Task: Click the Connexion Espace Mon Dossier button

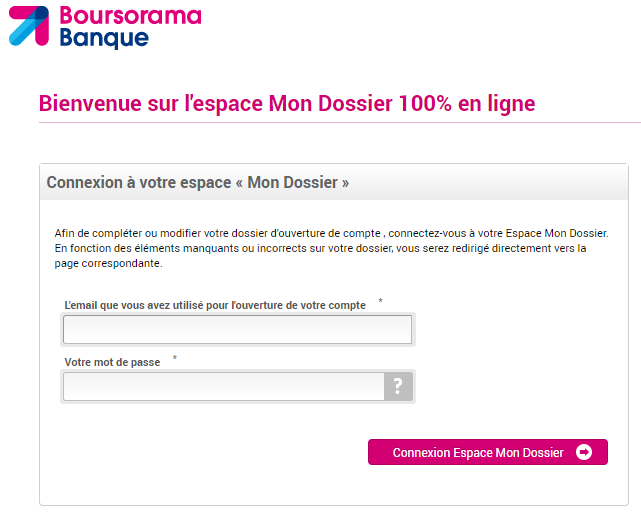Action: click(x=488, y=452)
